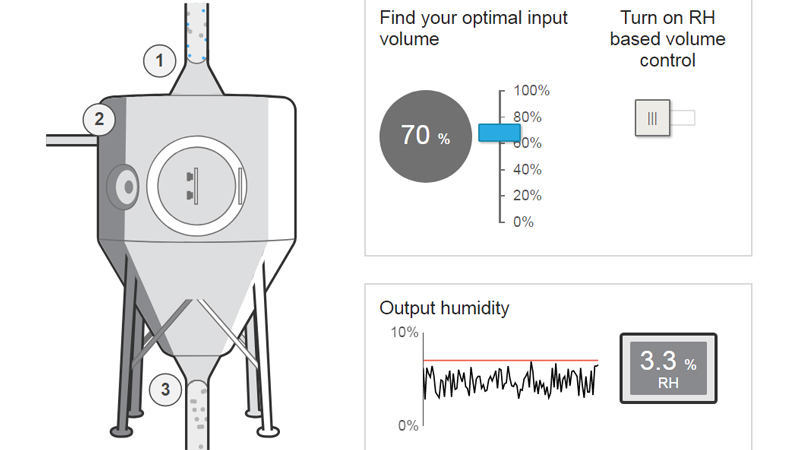Click the output humidity graph line
This screenshot has height=450, width=800.
pos(510,381)
